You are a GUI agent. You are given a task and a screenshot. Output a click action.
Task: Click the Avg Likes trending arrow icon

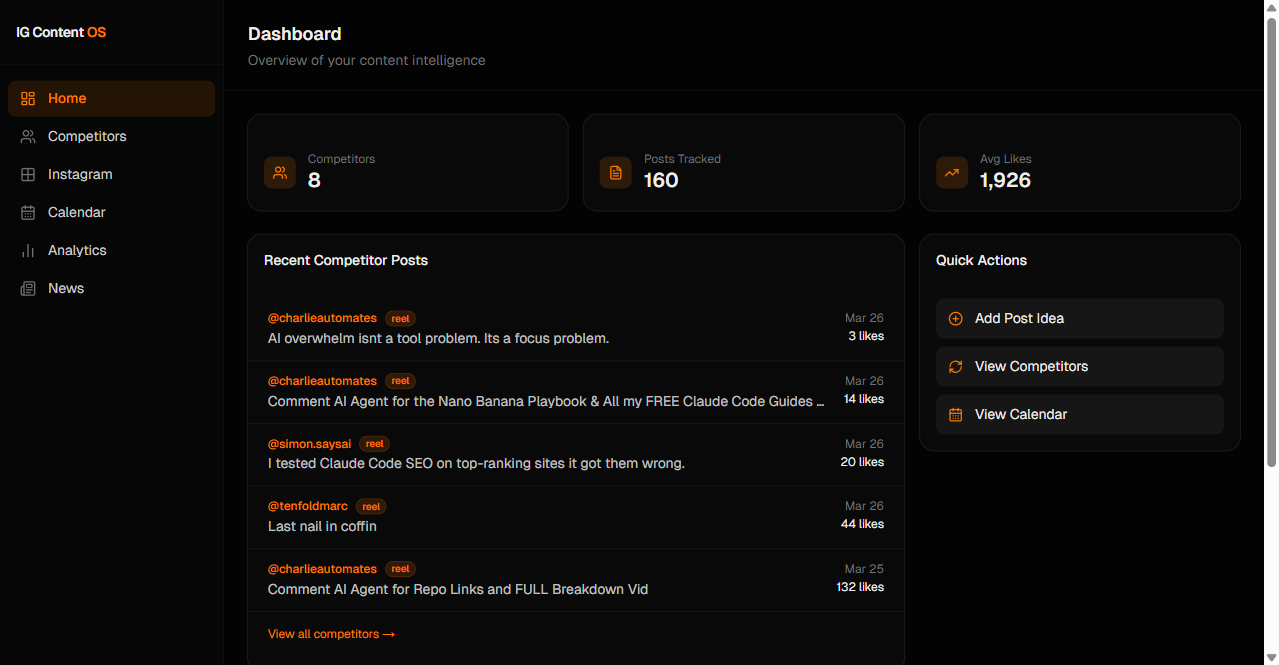pos(952,172)
